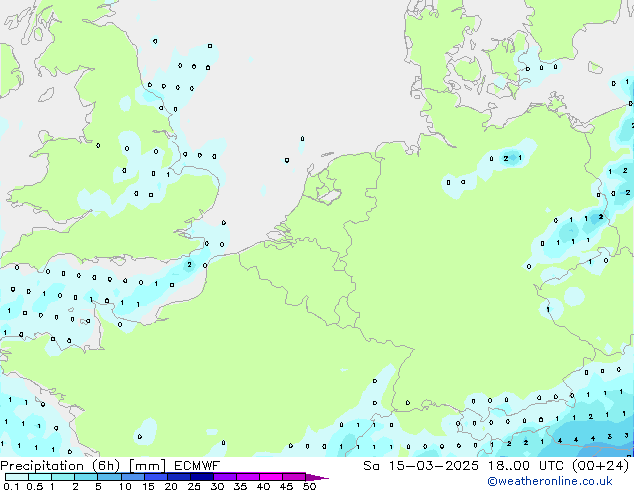Pick the legend swatch between 5 and 10
The width and height of the screenshot is (634, 490).
(109, 477)
